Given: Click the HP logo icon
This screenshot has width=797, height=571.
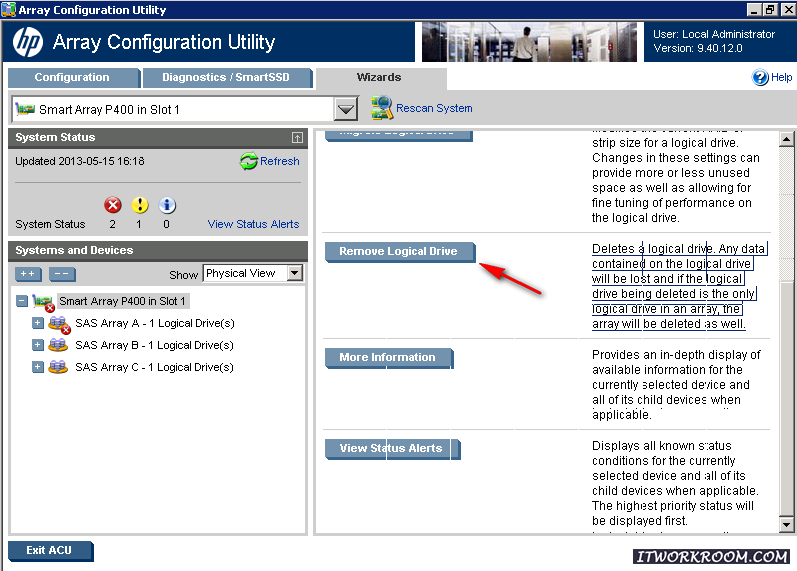Looking at the screenshot, I should 27,42.
